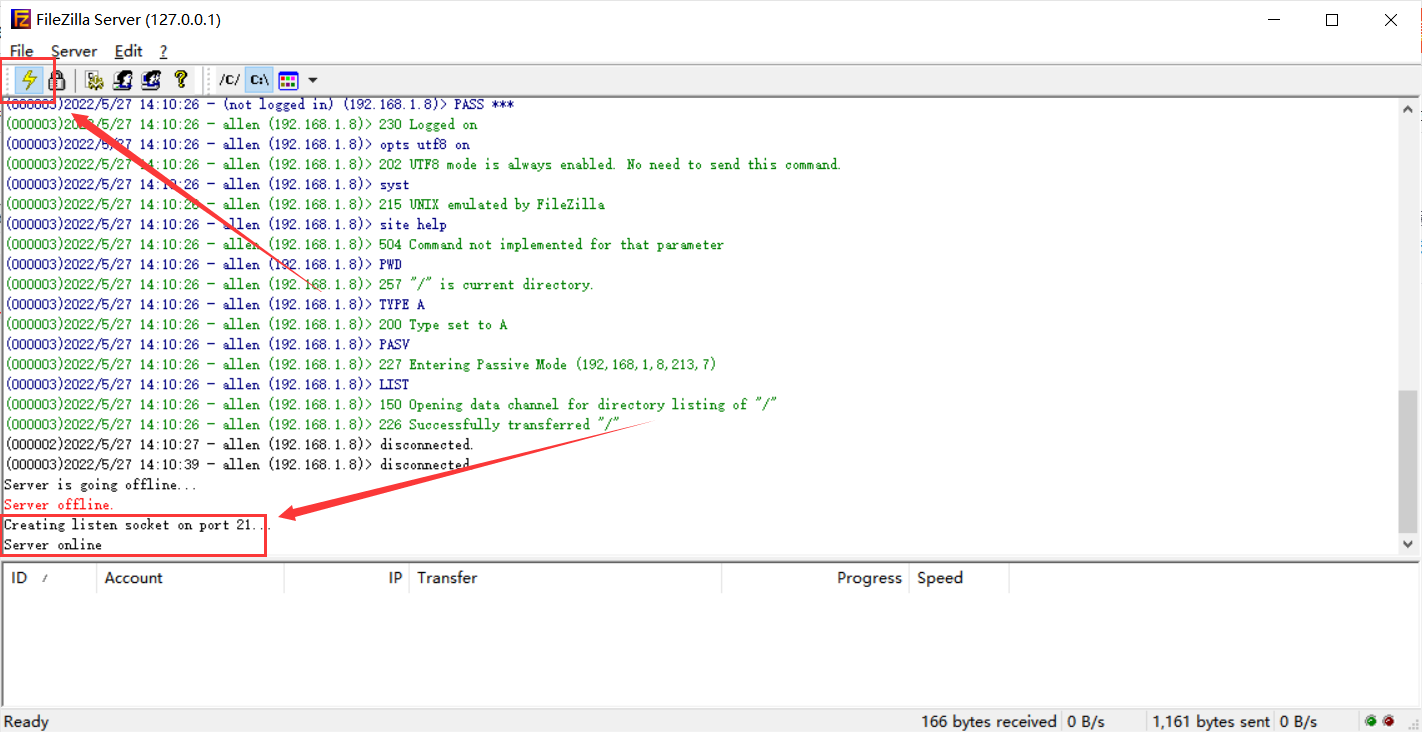1422x732 pixels.
Task: Switch path display to /C/ style
Action: (230, 80)
